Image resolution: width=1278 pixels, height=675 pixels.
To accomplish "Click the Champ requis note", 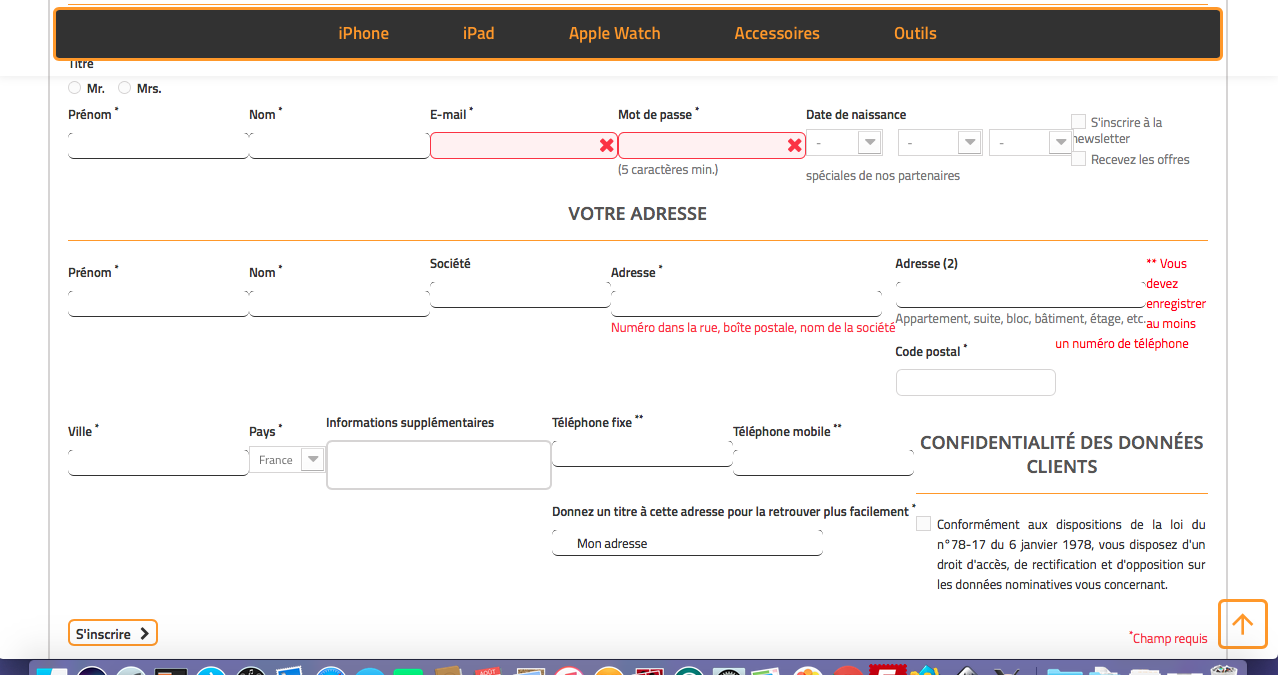I will tap(1168, 638).
